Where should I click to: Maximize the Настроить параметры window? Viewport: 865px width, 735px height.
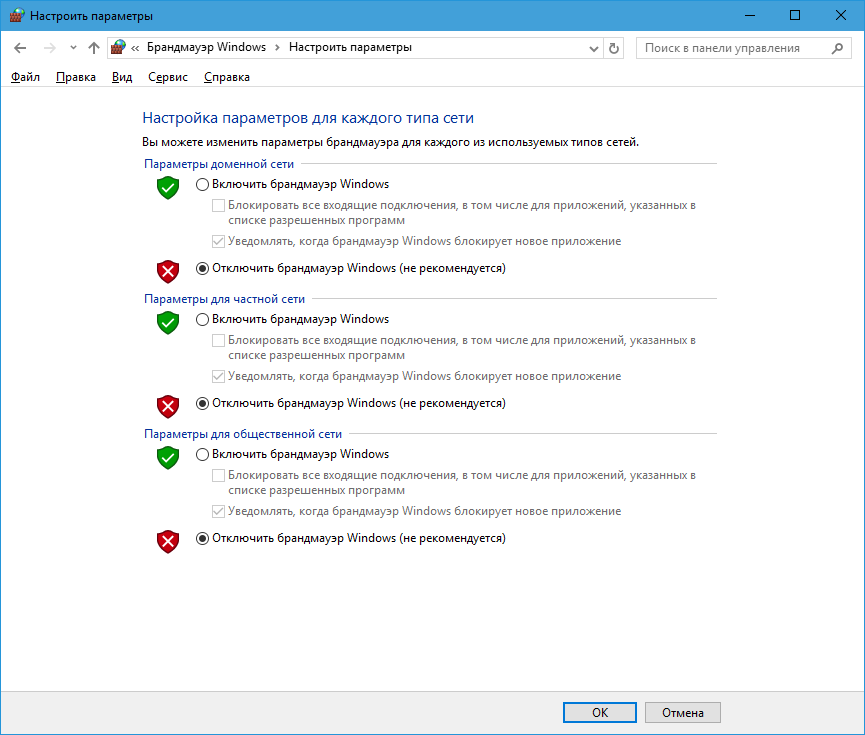point(795,15)
